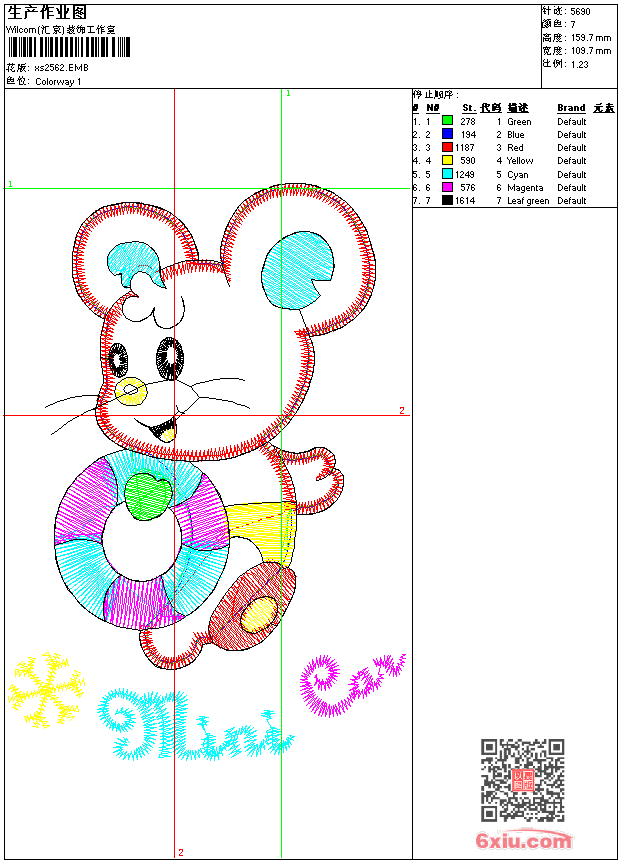Click the Brand column header
Viewport: 620px width, 860px height.
(x=571, y=108)
